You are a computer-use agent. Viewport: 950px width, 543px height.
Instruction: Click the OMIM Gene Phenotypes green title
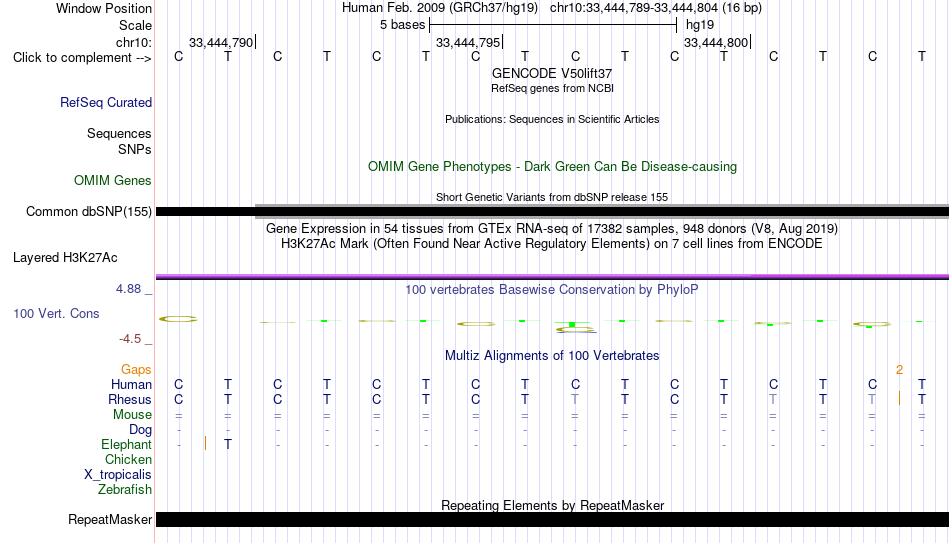tap(552, 167)
